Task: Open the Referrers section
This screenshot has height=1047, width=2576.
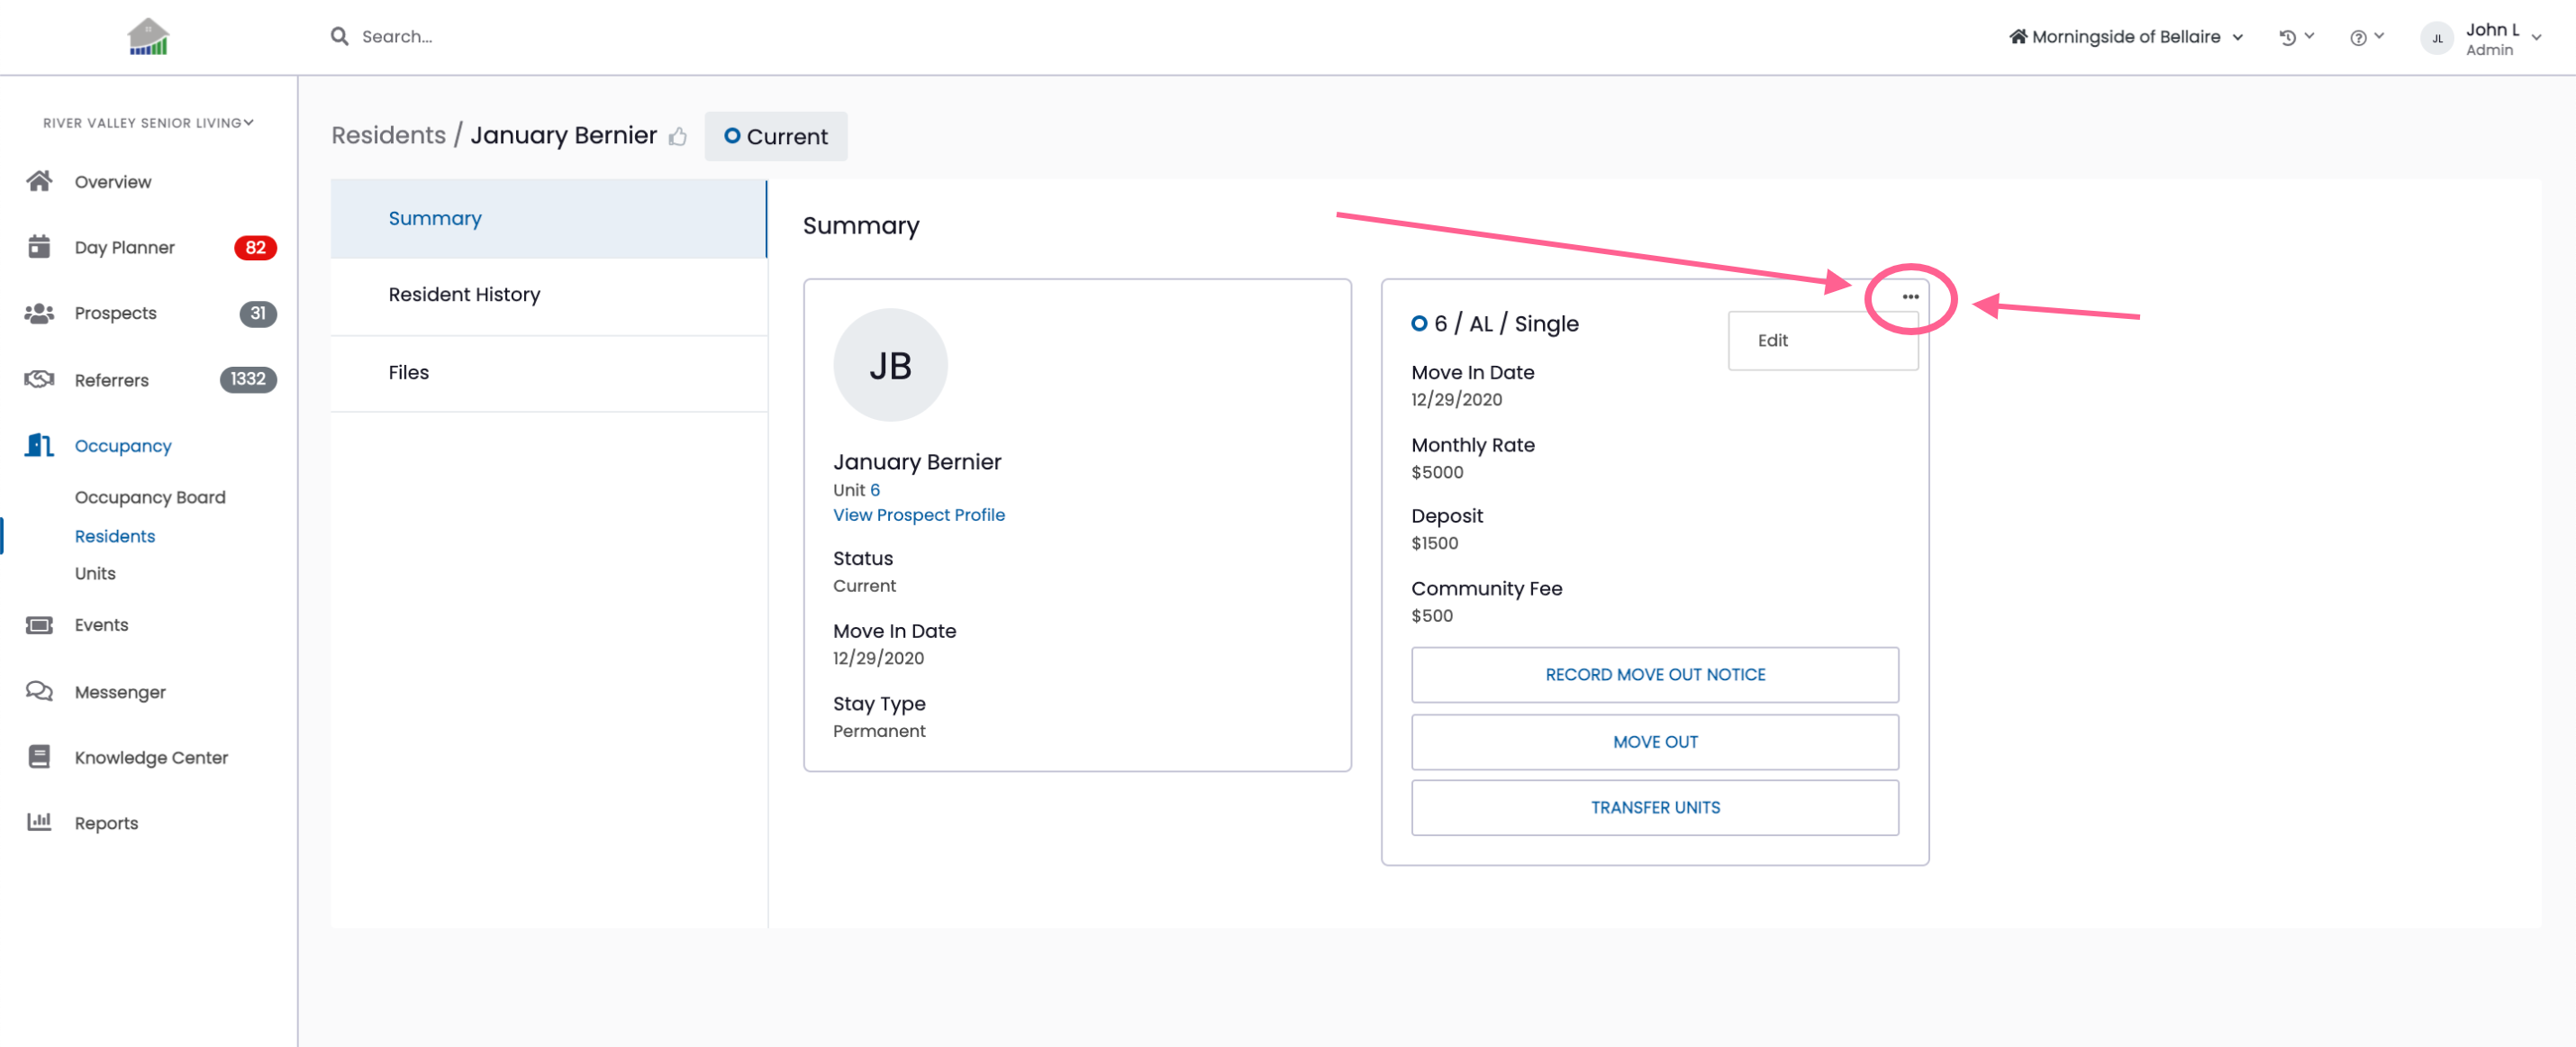Action: (x=111, y=380)
